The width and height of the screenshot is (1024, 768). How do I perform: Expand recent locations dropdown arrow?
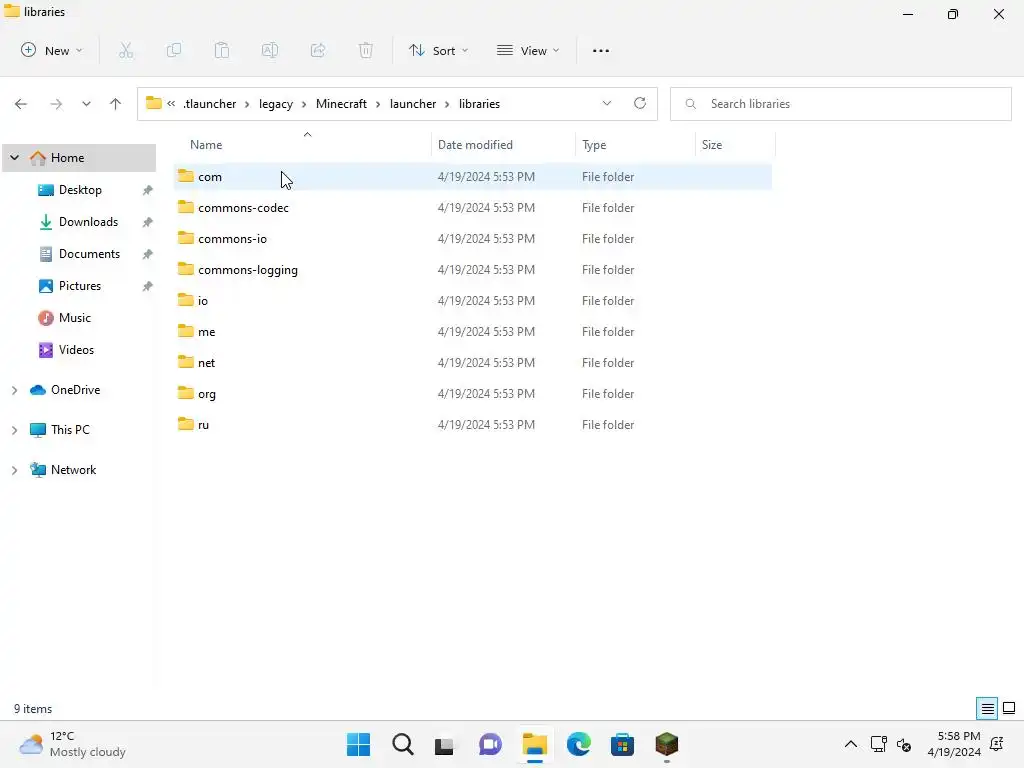click(86, 104)
